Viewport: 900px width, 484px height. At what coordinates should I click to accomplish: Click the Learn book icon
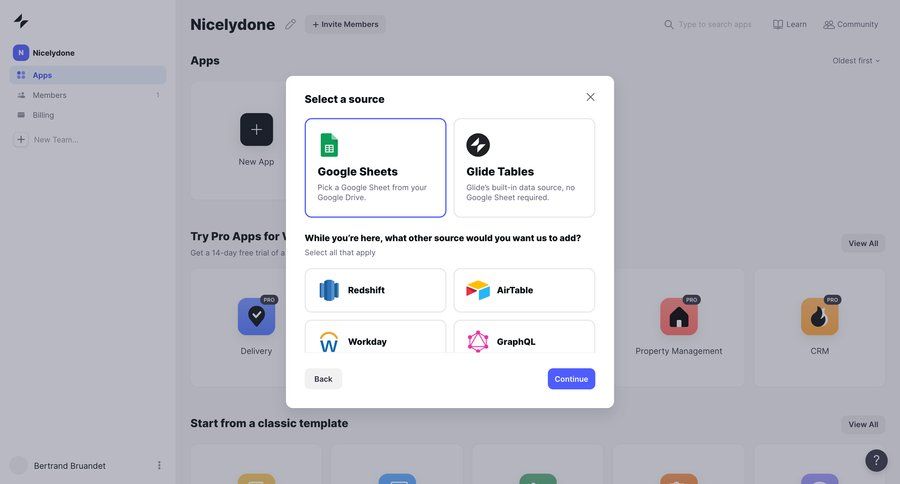(778, 25)
